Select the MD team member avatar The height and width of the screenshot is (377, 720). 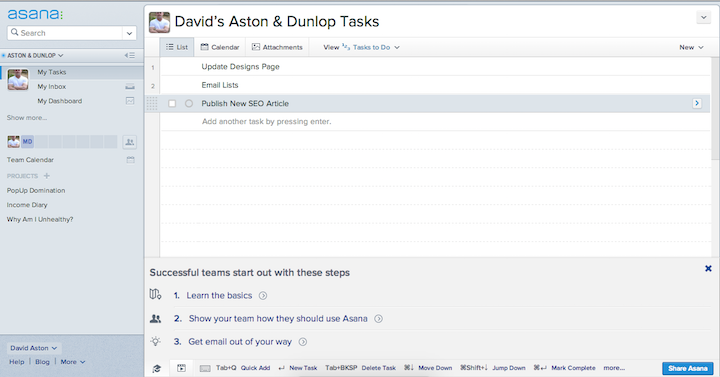coord(28,141)
